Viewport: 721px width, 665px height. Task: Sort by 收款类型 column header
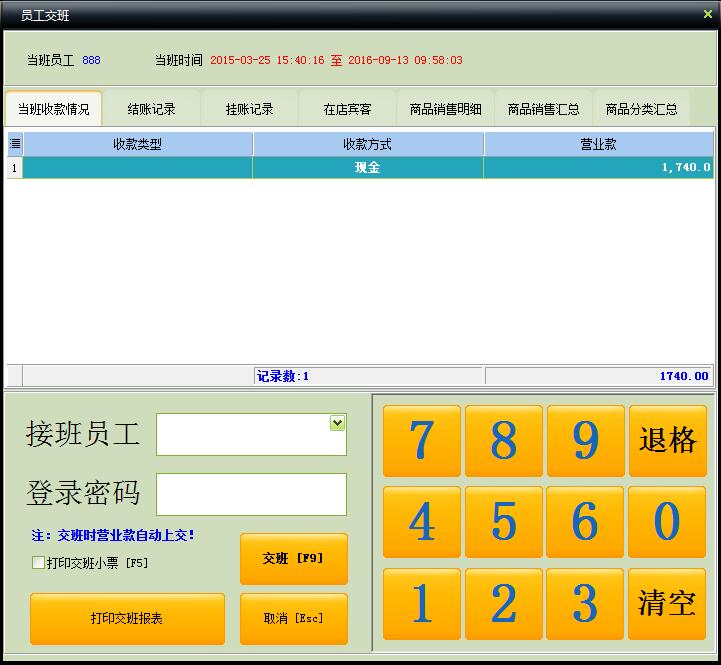pyautogui.click(x=137, y=144)
